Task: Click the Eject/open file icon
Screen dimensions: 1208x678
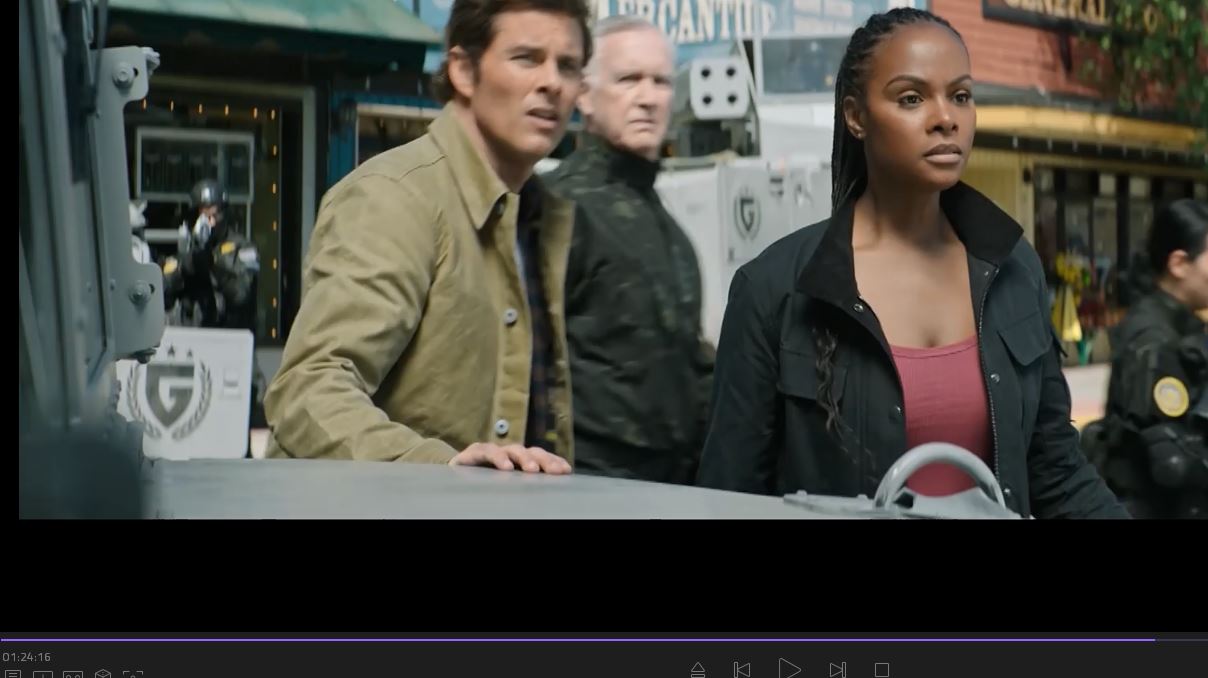Action: [x=698, y=670]
